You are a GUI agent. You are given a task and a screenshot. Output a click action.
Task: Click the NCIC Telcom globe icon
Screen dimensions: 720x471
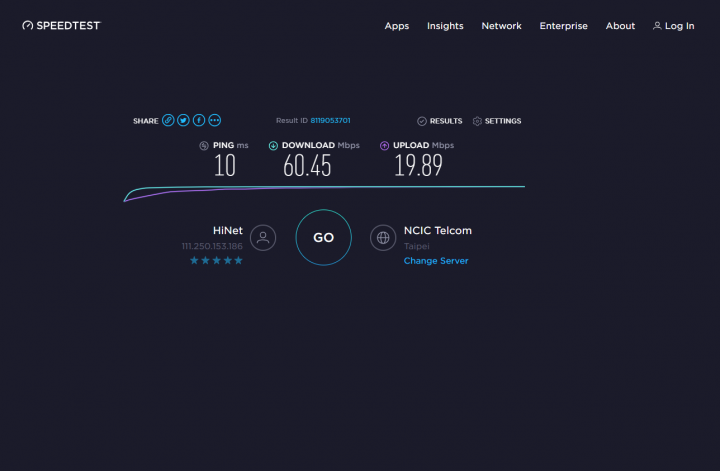pos(383,237)
